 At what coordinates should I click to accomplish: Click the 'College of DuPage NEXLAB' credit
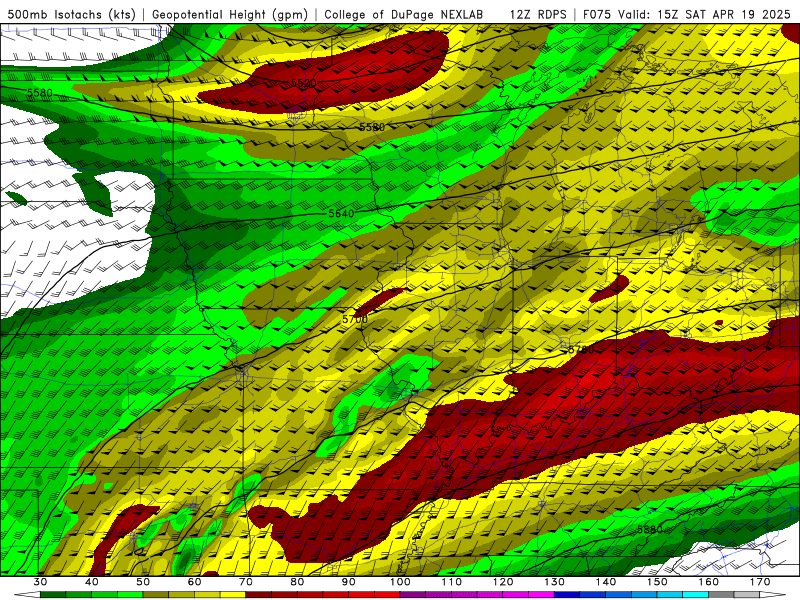coord(403,14)
